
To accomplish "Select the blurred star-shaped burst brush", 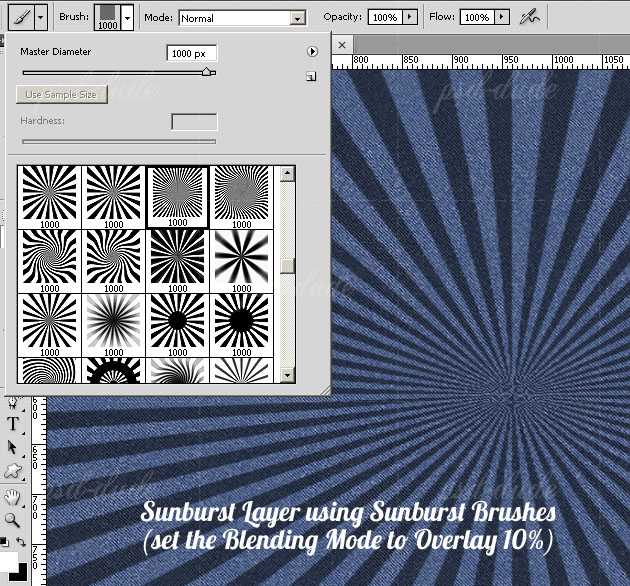I will (x=241, y=261).
